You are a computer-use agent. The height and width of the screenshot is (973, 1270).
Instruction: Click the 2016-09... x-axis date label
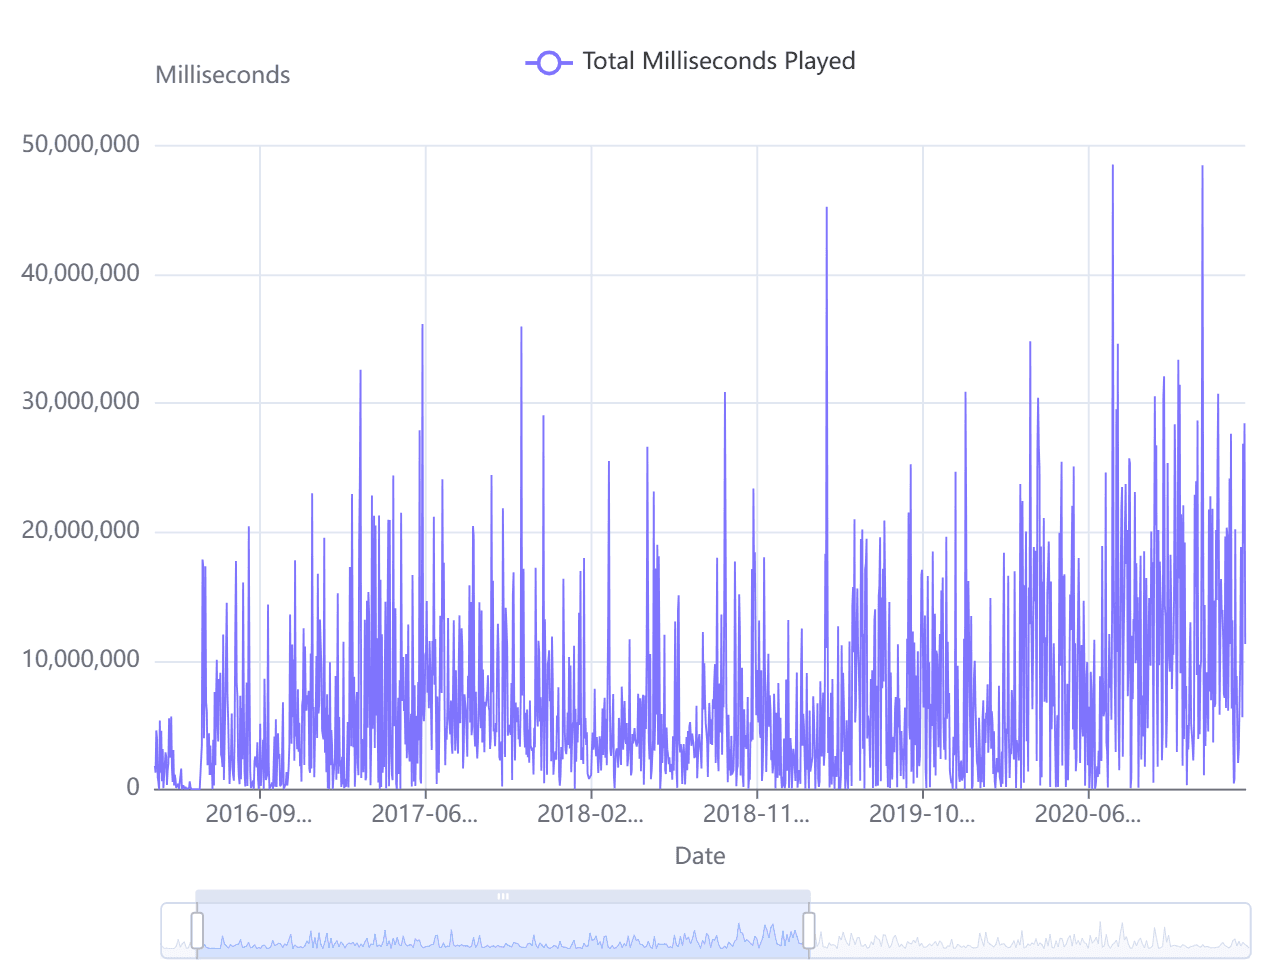259,814
